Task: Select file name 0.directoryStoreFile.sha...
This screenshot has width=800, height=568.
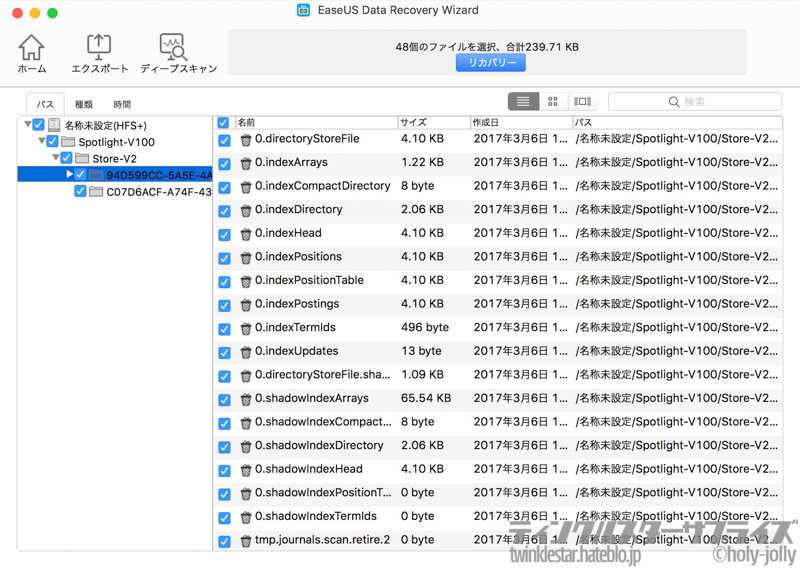Action: pyautogui.click(x=322, y=375)
